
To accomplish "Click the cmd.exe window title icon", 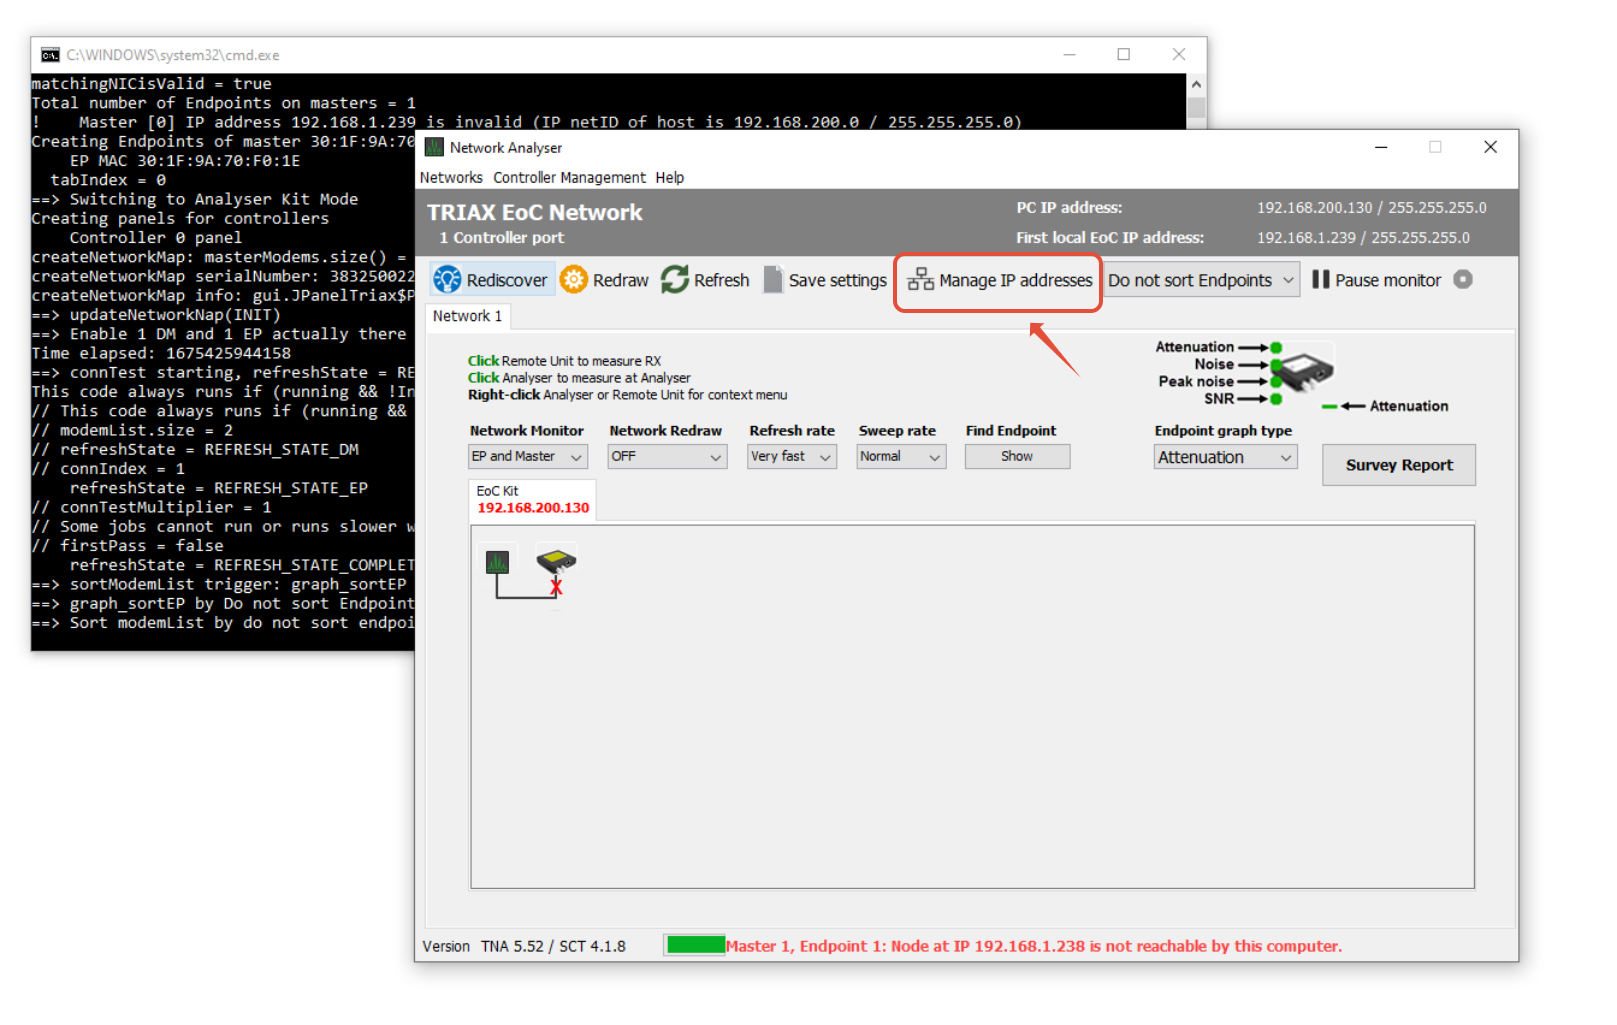I will coord(50,55).
